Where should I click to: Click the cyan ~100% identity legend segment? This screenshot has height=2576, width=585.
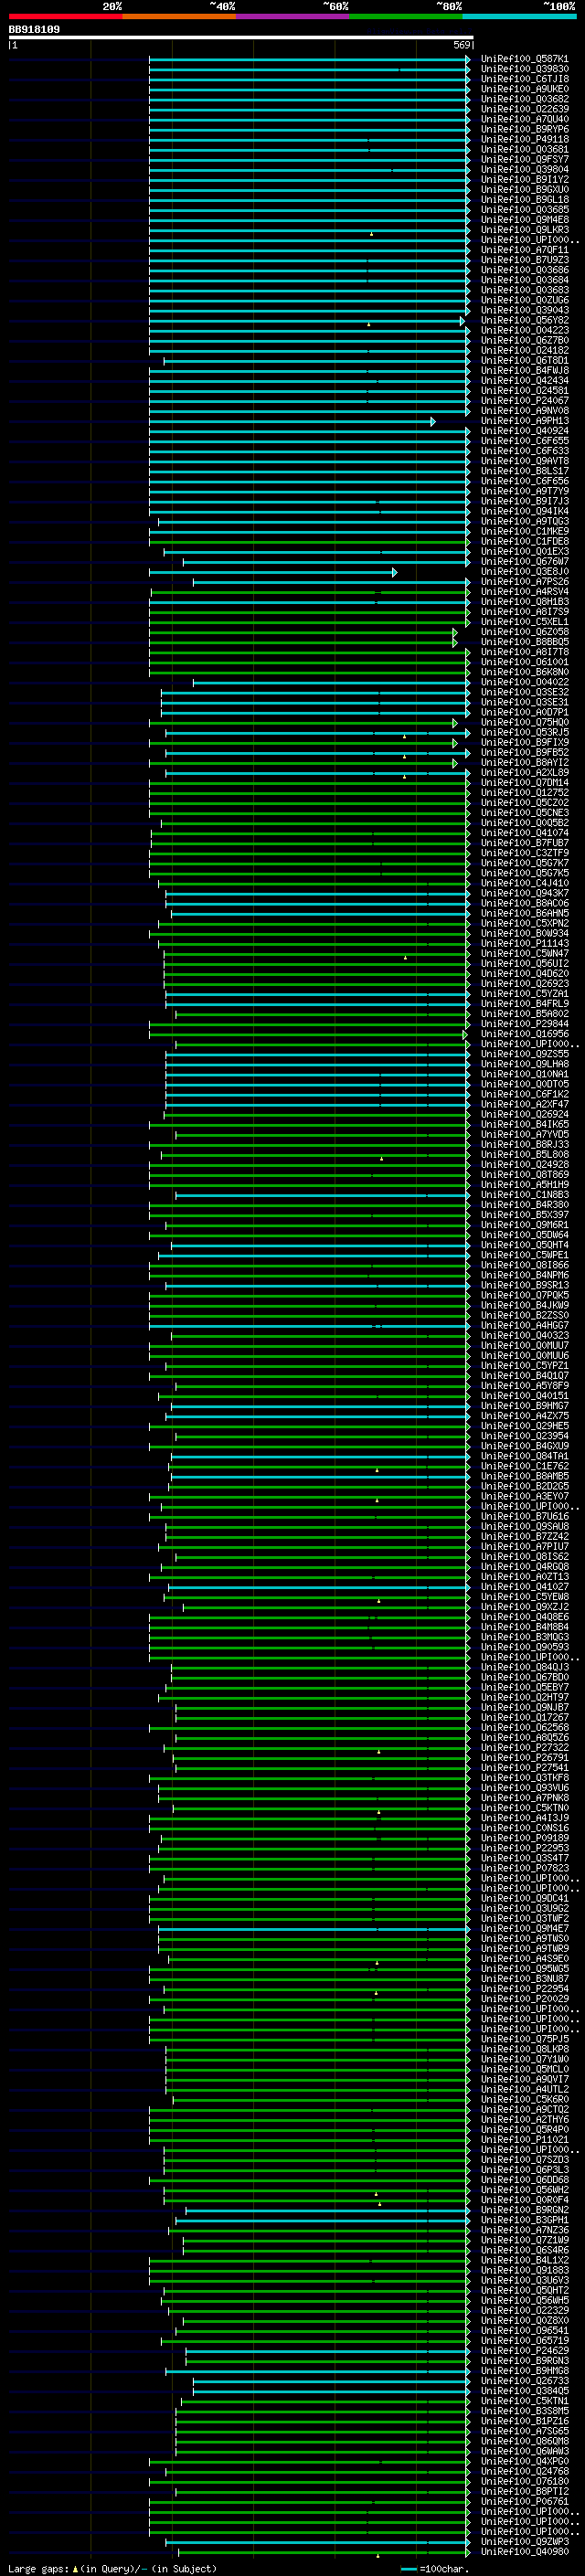point(519,16)
